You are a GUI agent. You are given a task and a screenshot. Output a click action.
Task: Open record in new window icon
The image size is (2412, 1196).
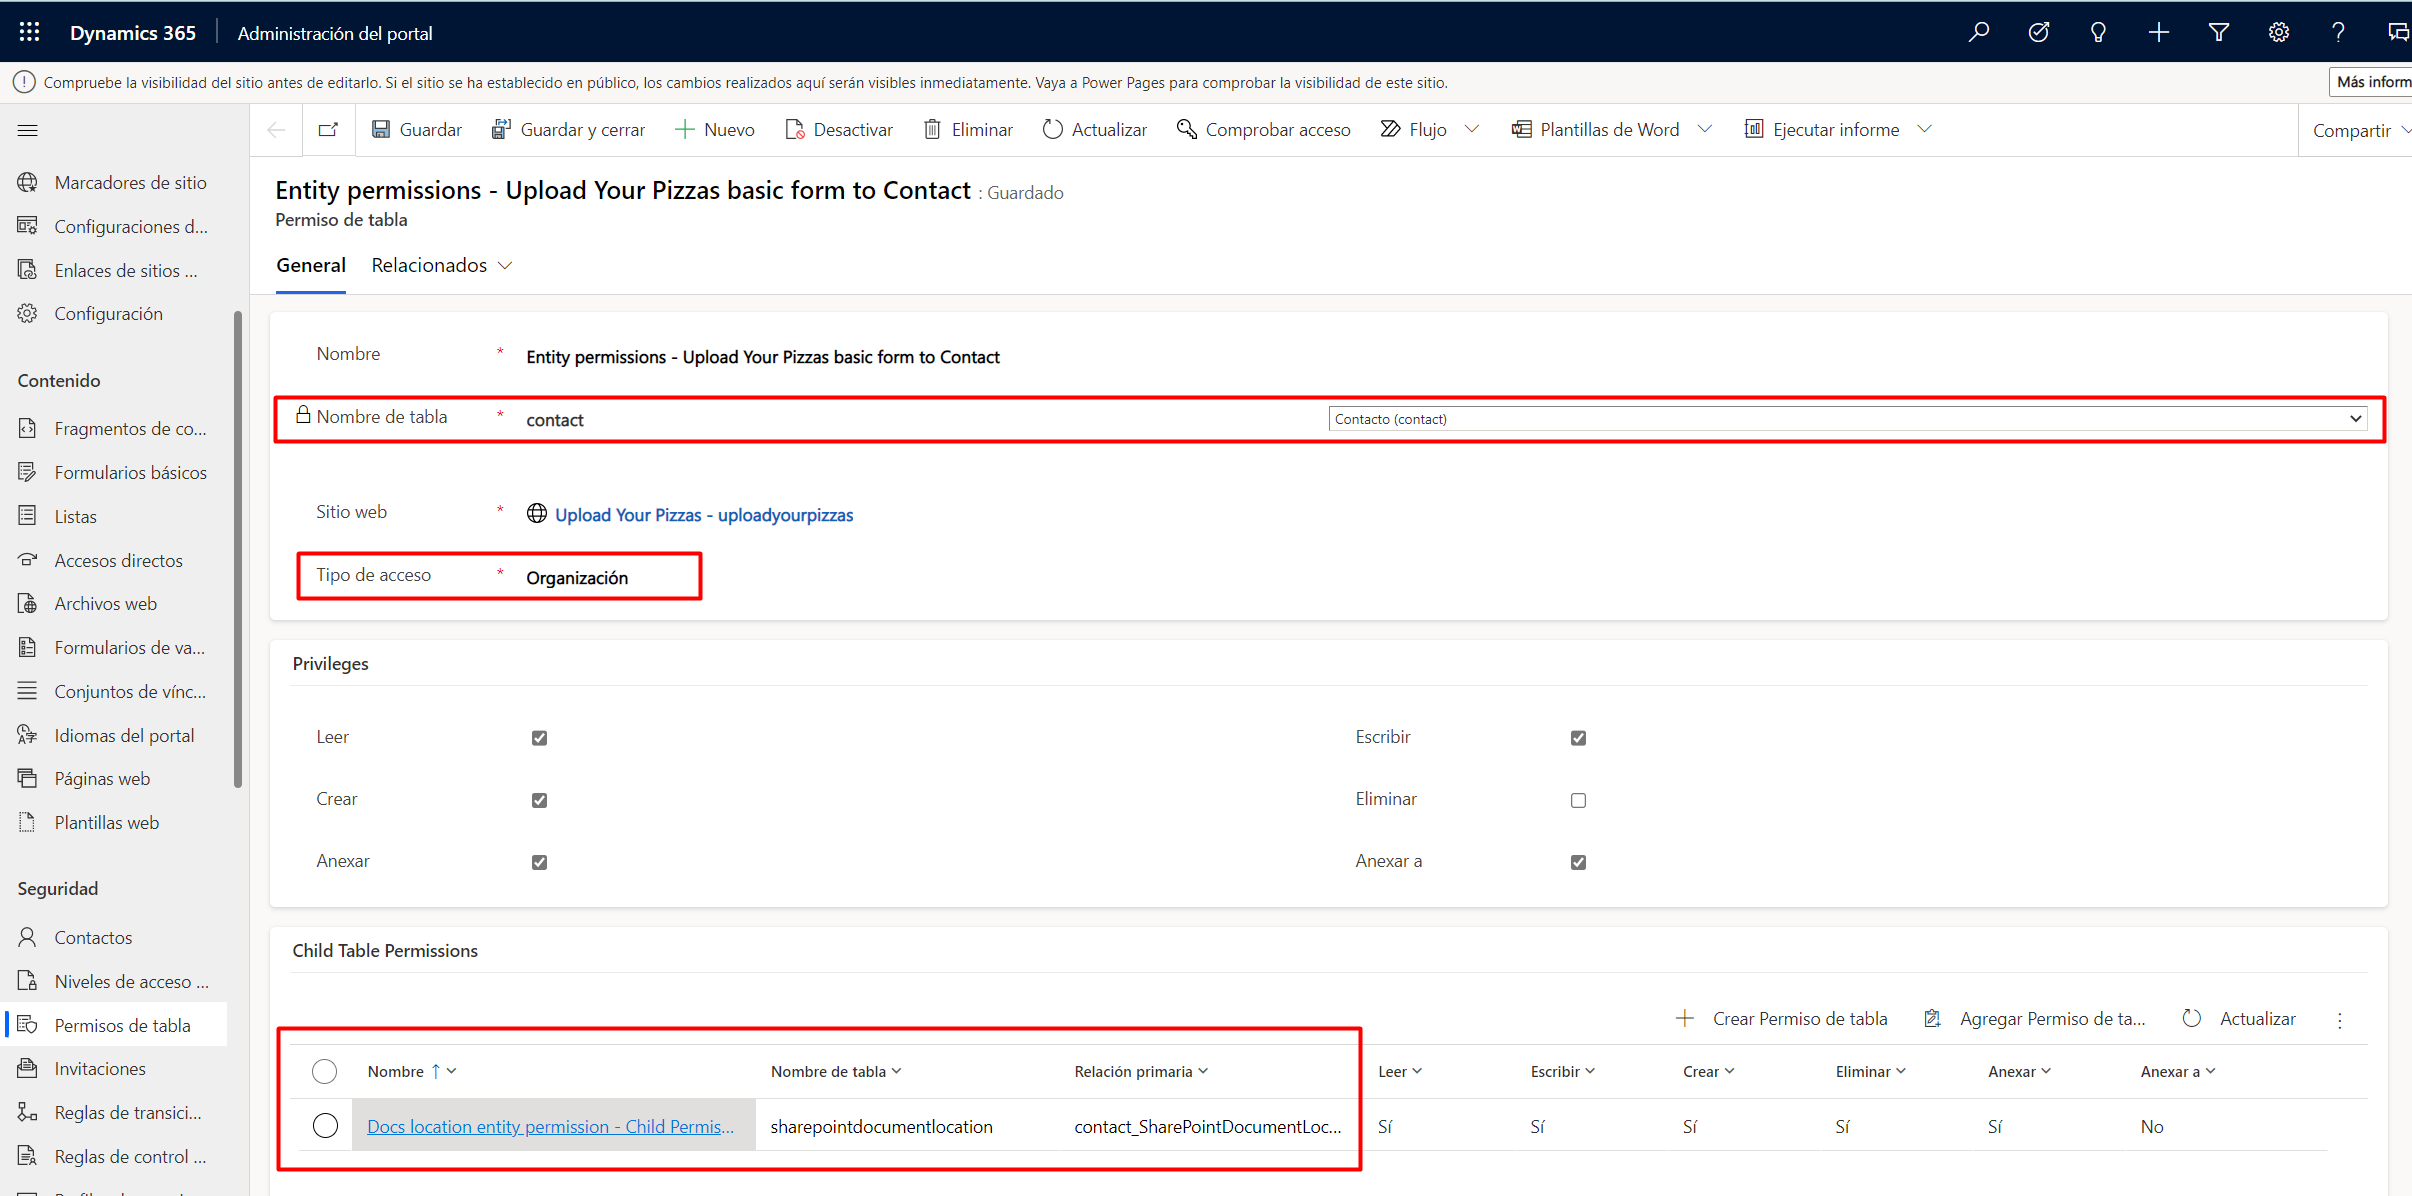point(328,130)
